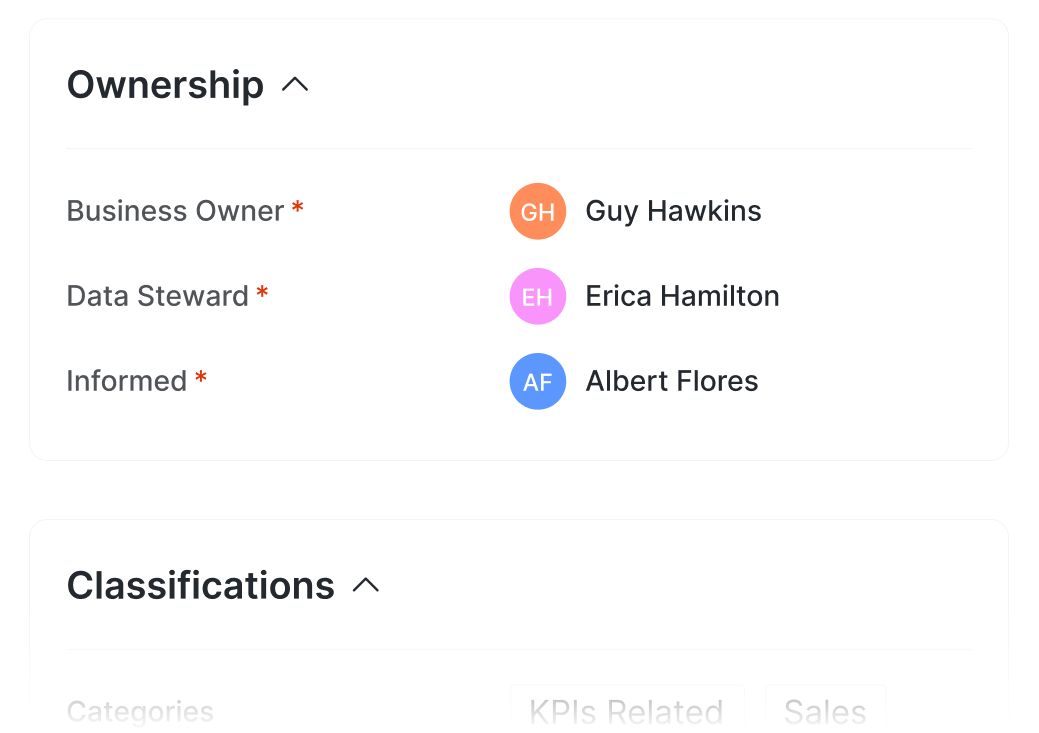The width and height of the screenshot is (1039, 733).
Task: Collapse the Classifications section
Action: click(367, 585)
